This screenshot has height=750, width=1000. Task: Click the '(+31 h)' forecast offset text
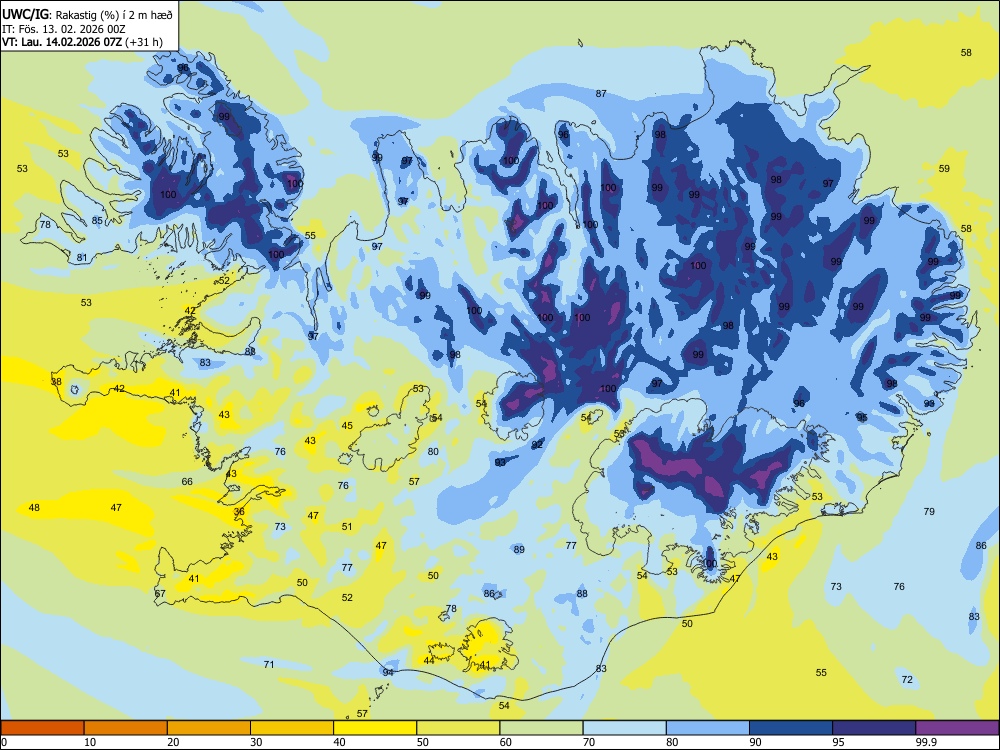[x=143, y=42]
